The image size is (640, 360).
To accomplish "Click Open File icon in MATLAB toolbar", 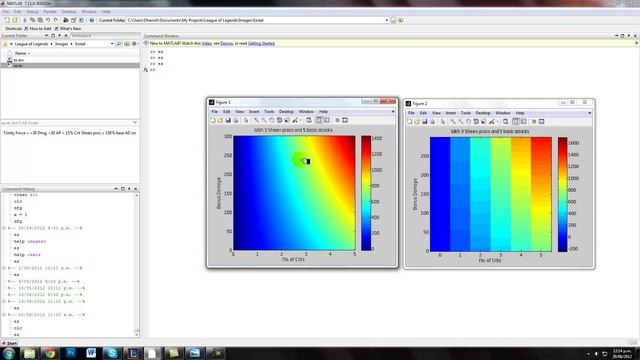I will [15, 20].
